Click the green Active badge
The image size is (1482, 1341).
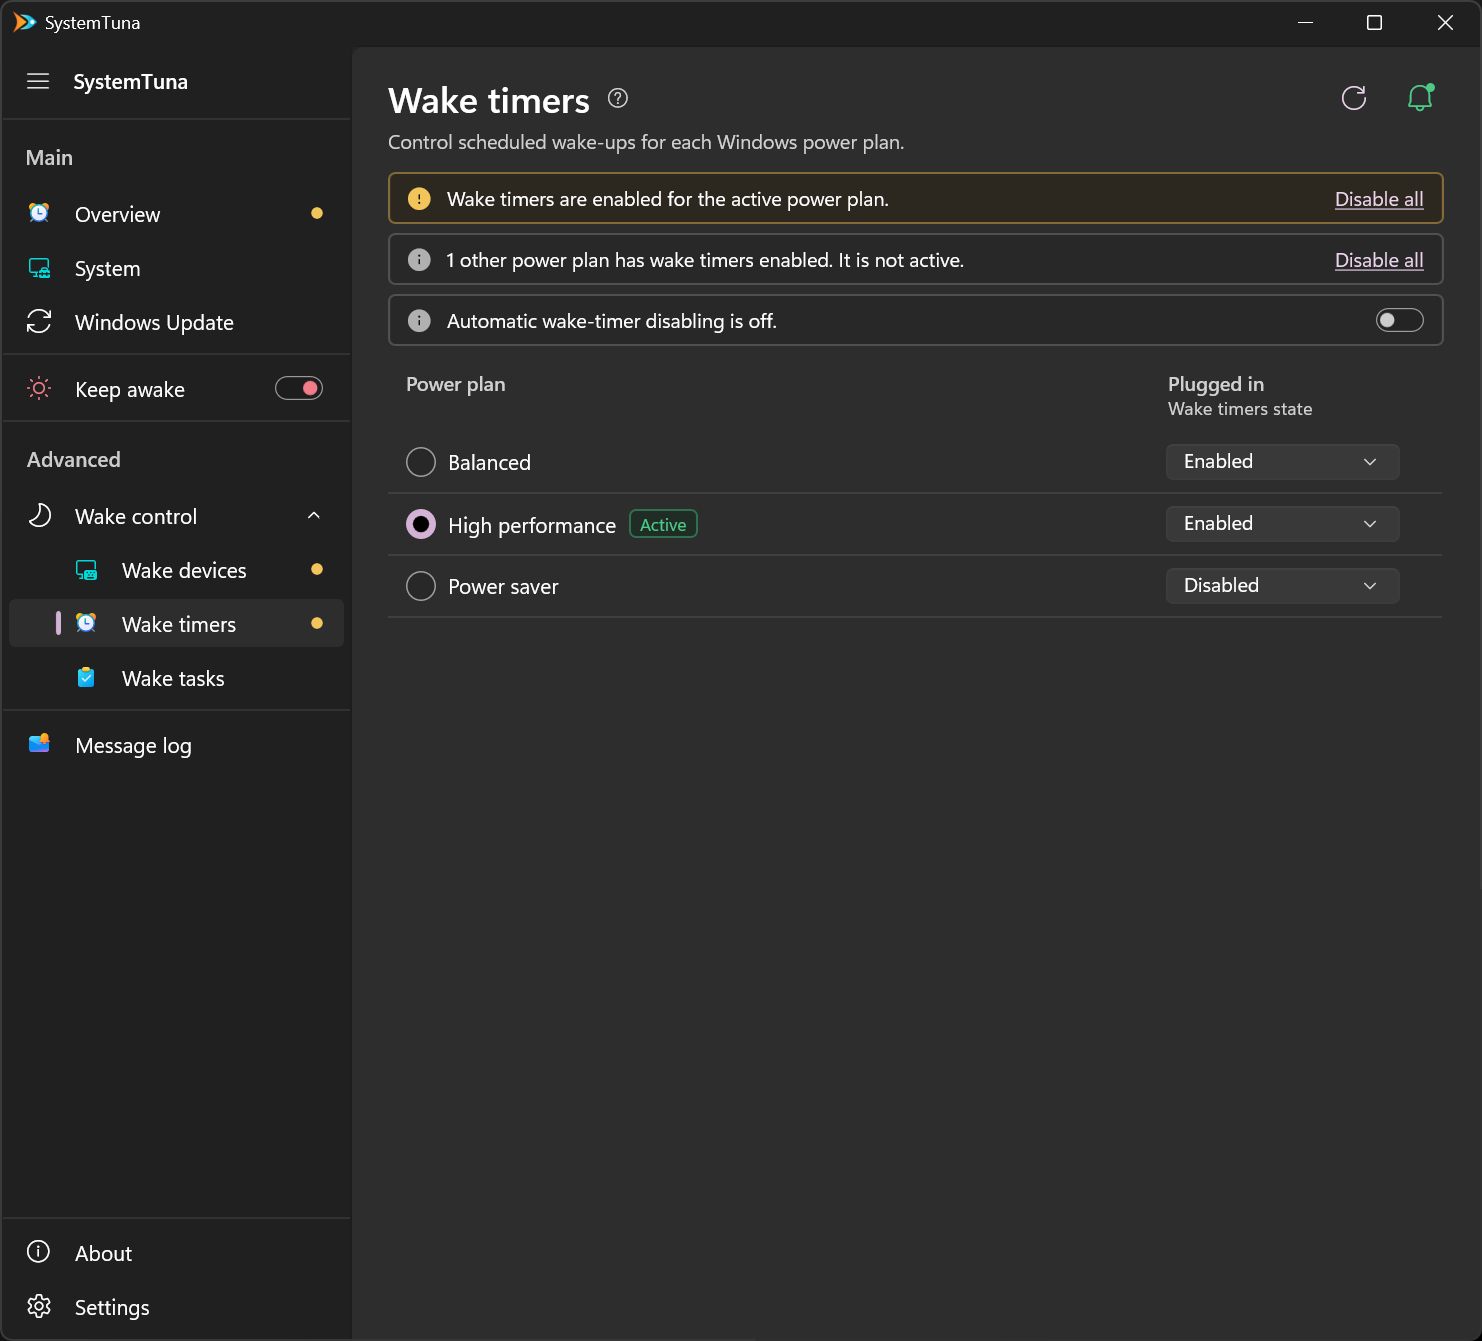(663, 524)
